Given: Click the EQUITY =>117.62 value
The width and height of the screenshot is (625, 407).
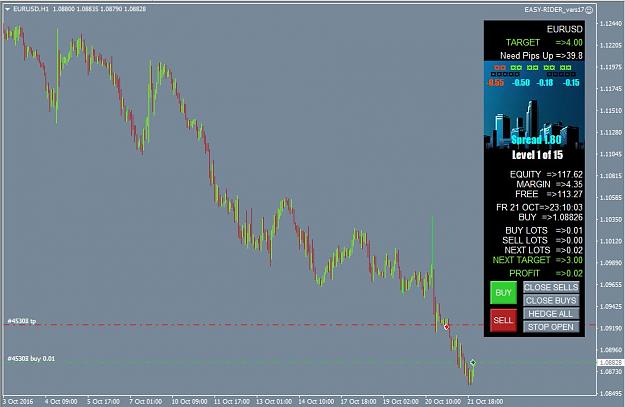Looking at the screenshot, I should point(546,174).
